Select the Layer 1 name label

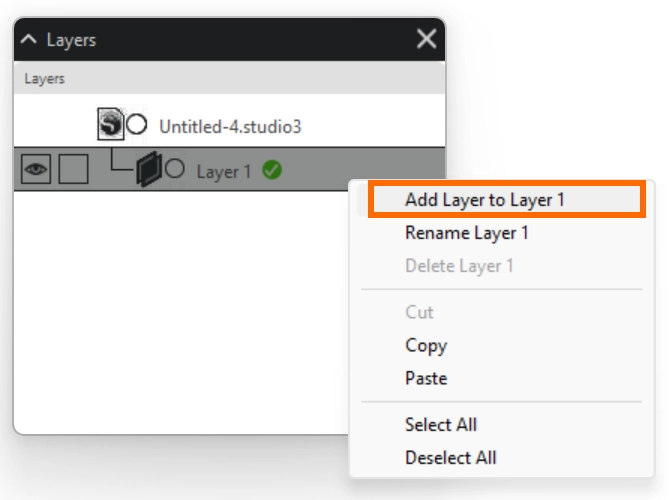[x=224, y=171]
